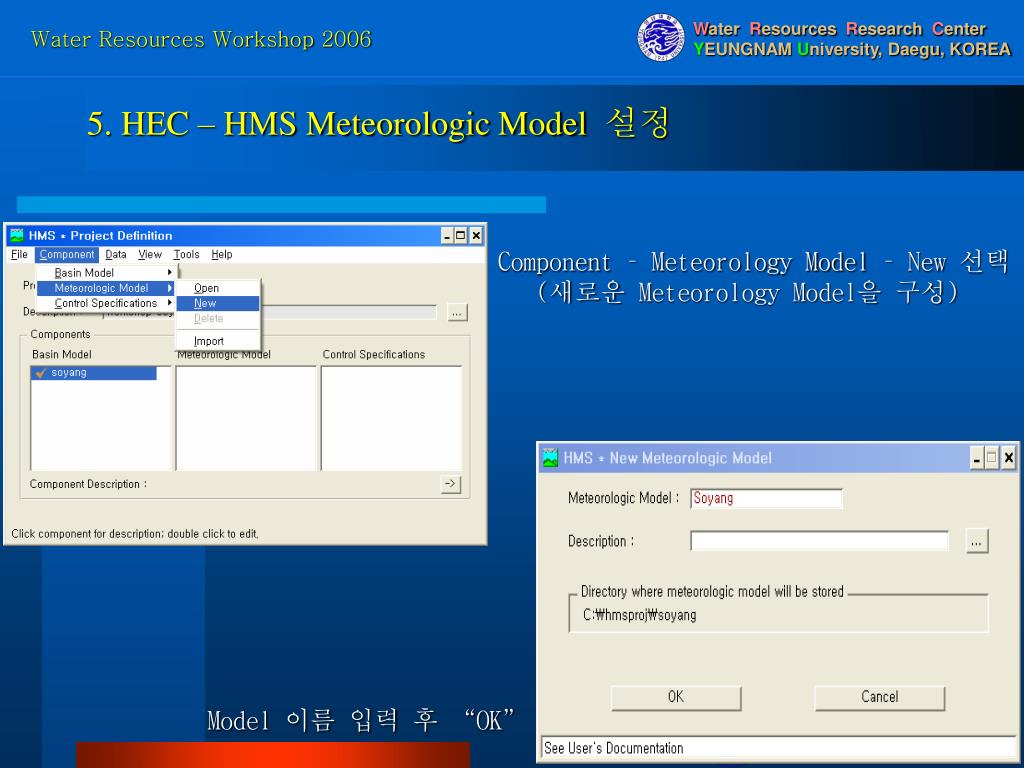
Task: Click the Meteorologic Model name field containing Soyang
Action: [766, 498]
